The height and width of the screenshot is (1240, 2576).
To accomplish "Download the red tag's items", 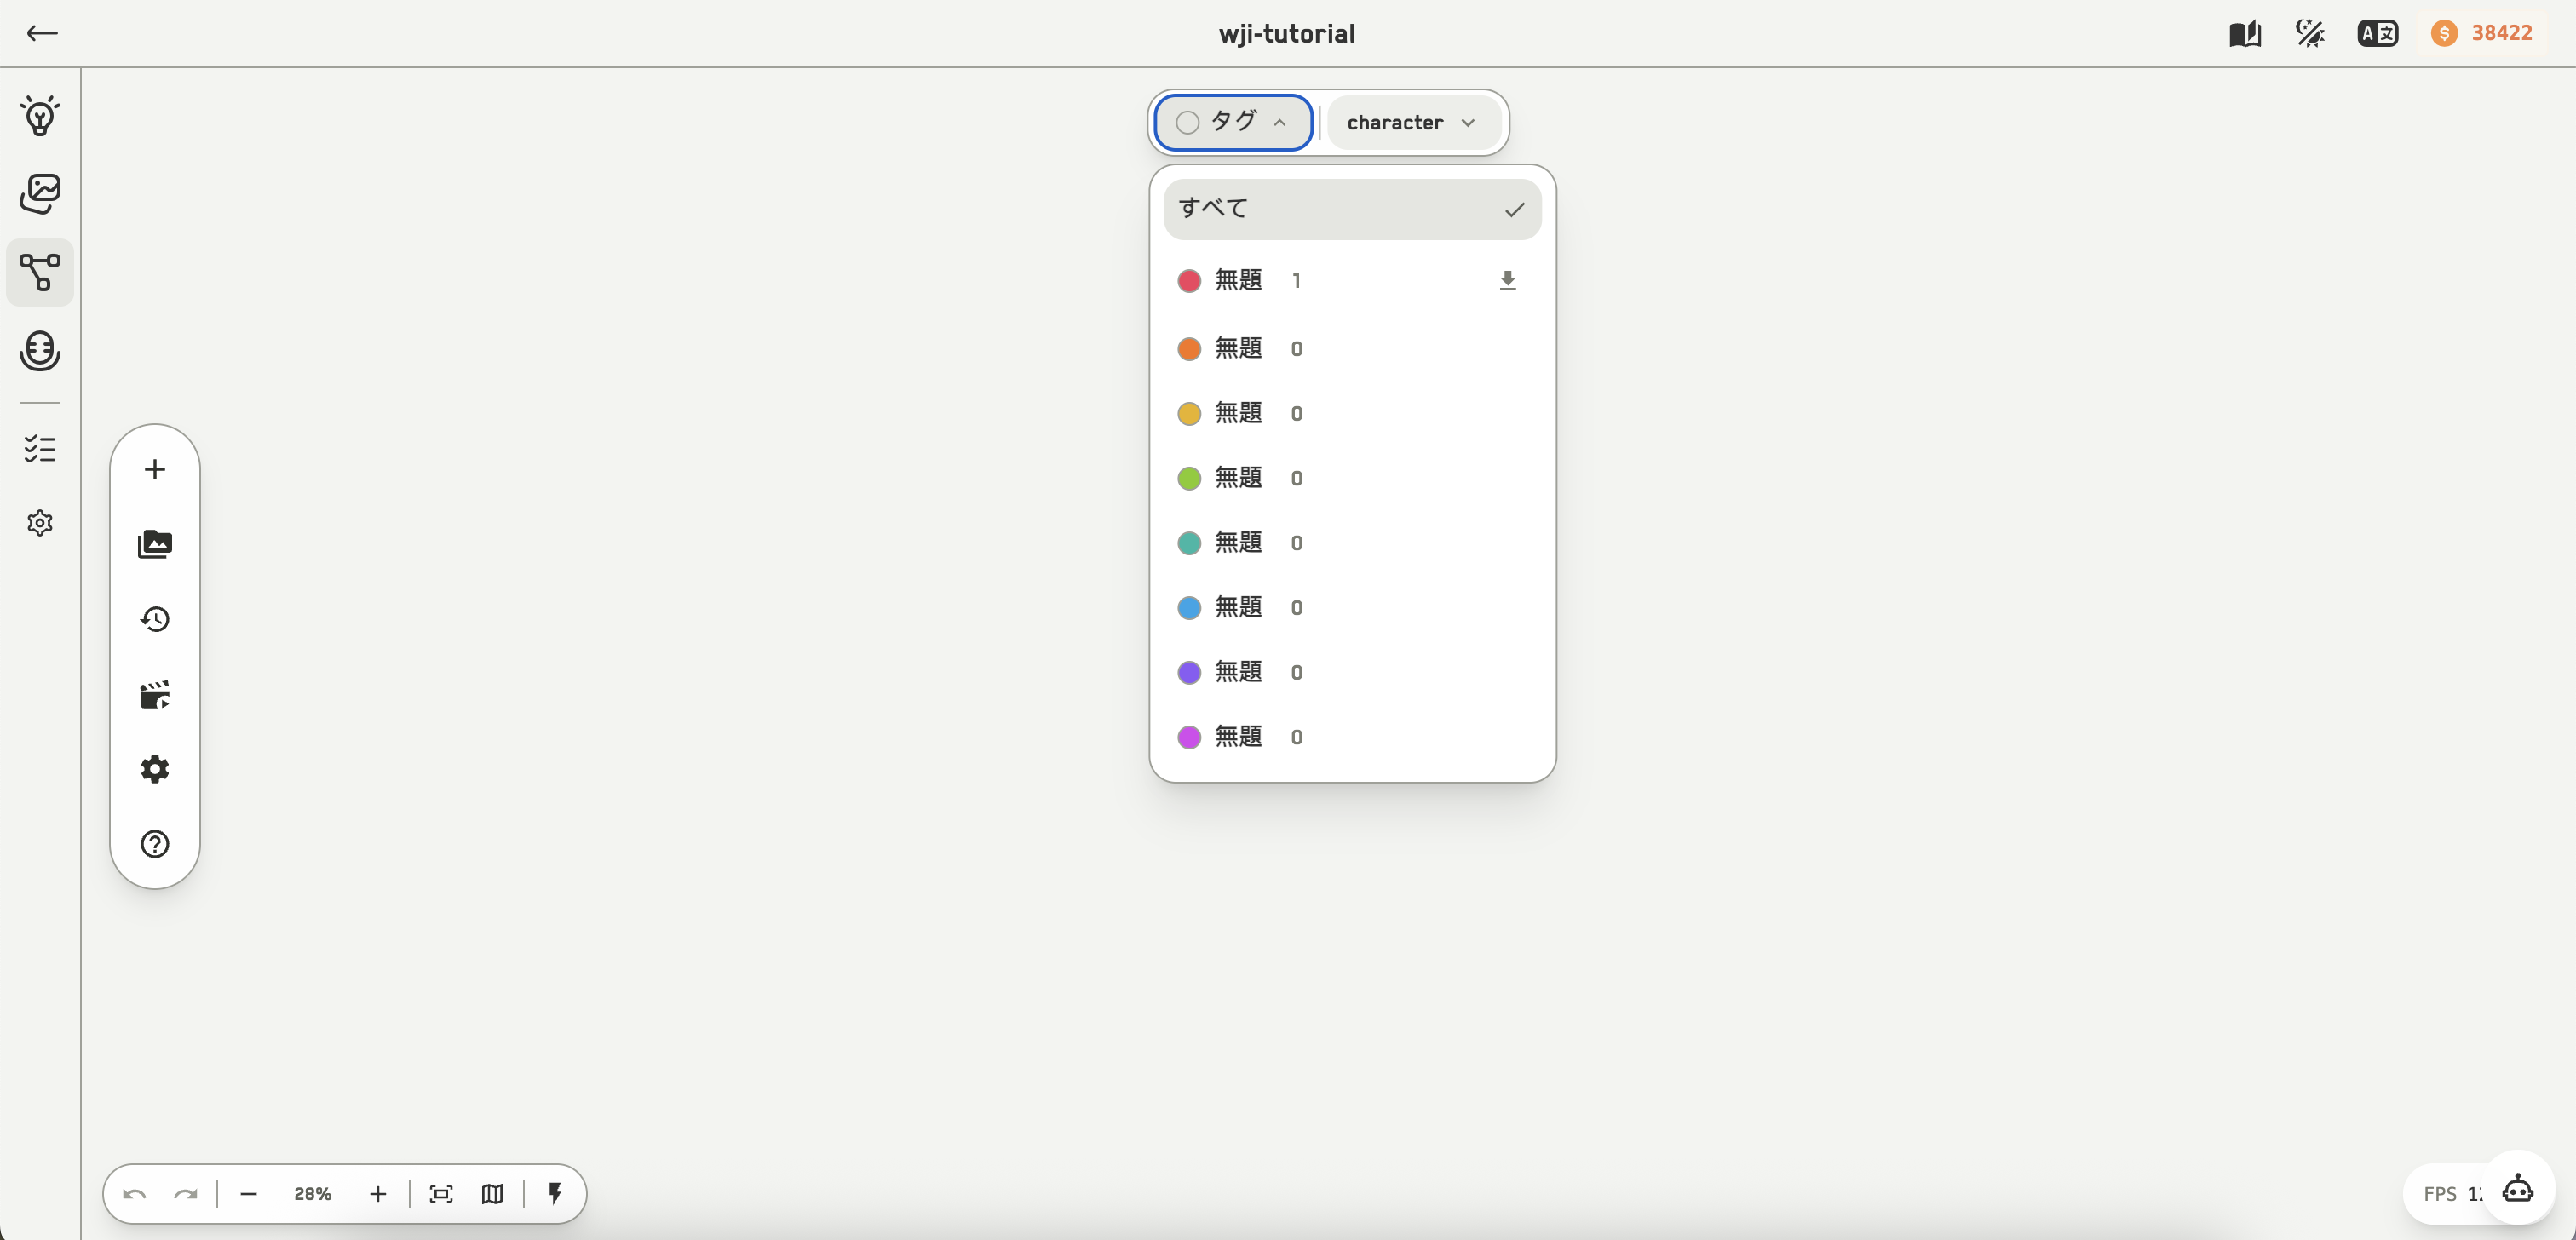I will 1508,281.
